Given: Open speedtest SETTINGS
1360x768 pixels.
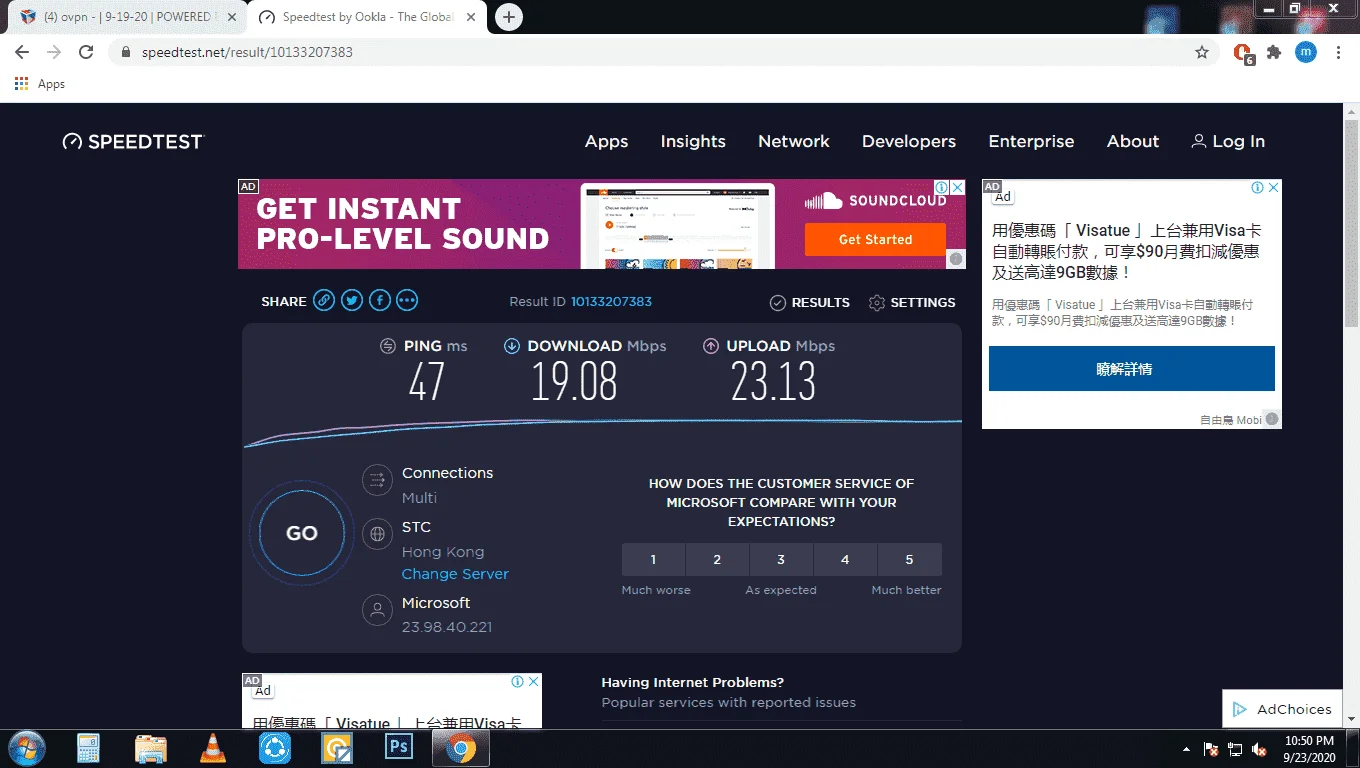Looking at the screenshot, I should (912, 302).
